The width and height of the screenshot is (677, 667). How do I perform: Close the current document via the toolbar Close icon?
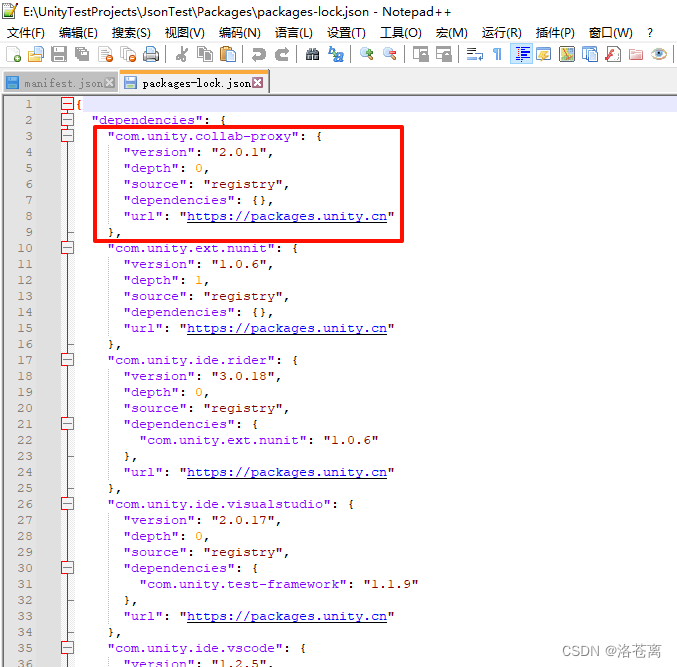tap(105, 54)
